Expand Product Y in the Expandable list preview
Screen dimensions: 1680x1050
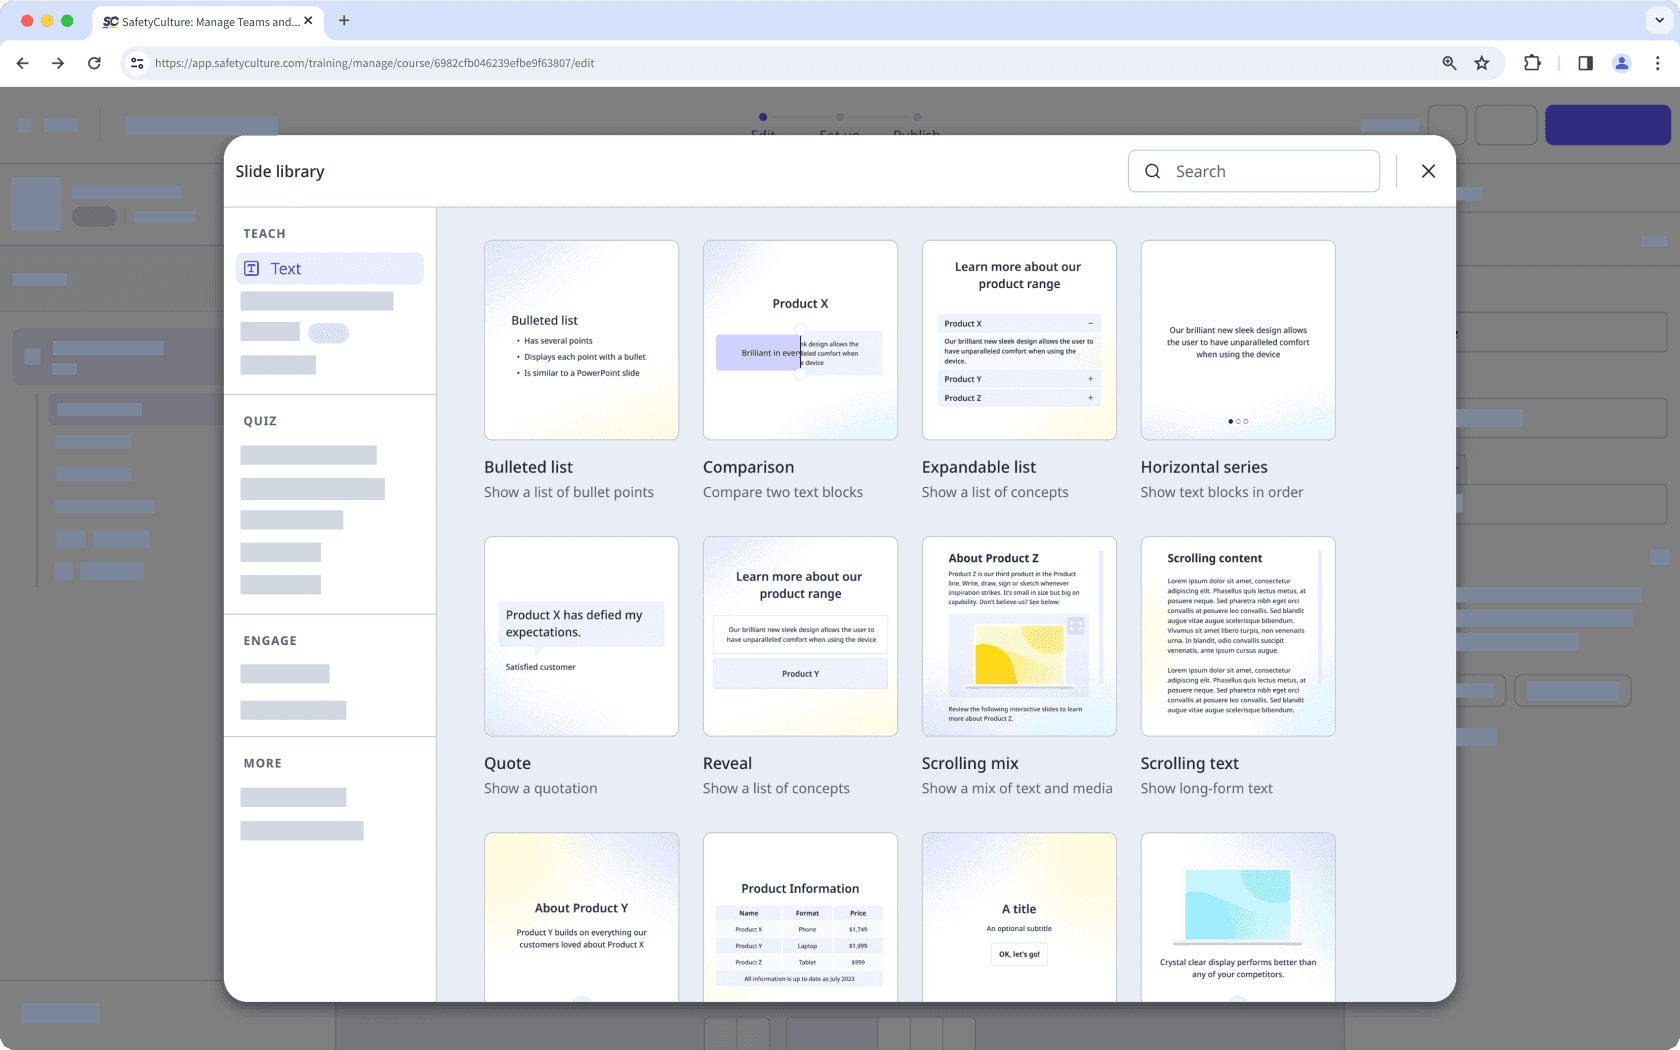1091,379
